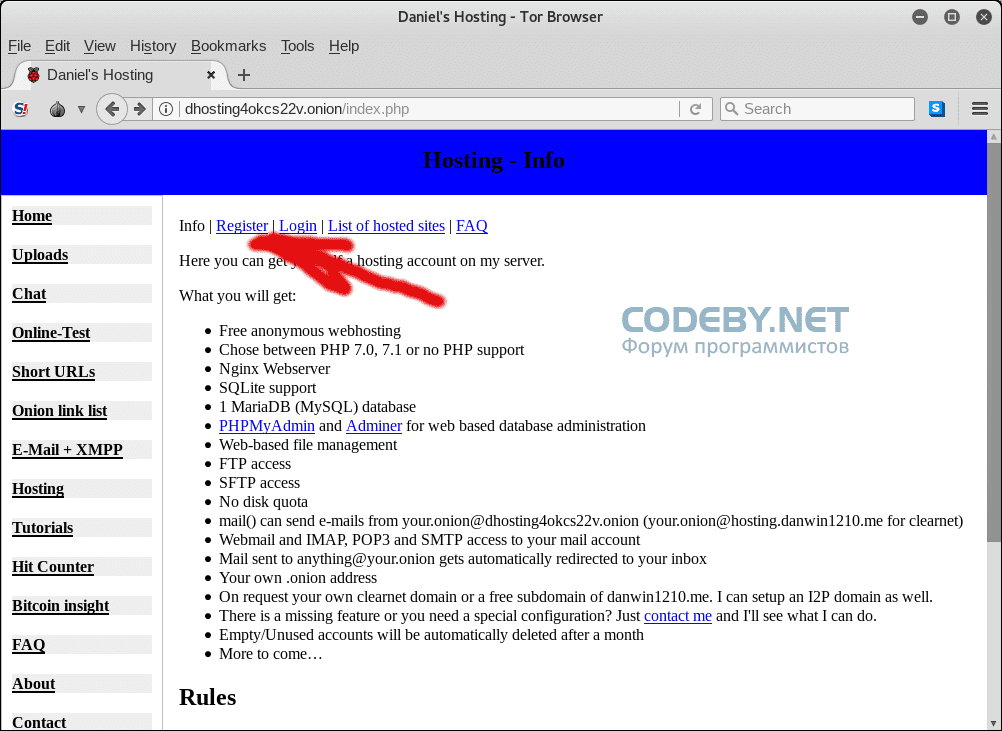Screen dimensions: 1002x731
Task: Click the tab's raspberry favicon
Action: pyautogui.click(x=33, y=75)
